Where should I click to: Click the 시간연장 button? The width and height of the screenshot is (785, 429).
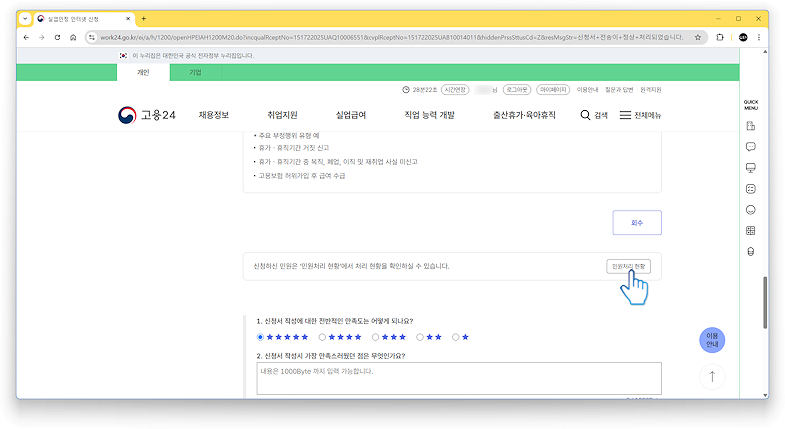tap(455, 90)
